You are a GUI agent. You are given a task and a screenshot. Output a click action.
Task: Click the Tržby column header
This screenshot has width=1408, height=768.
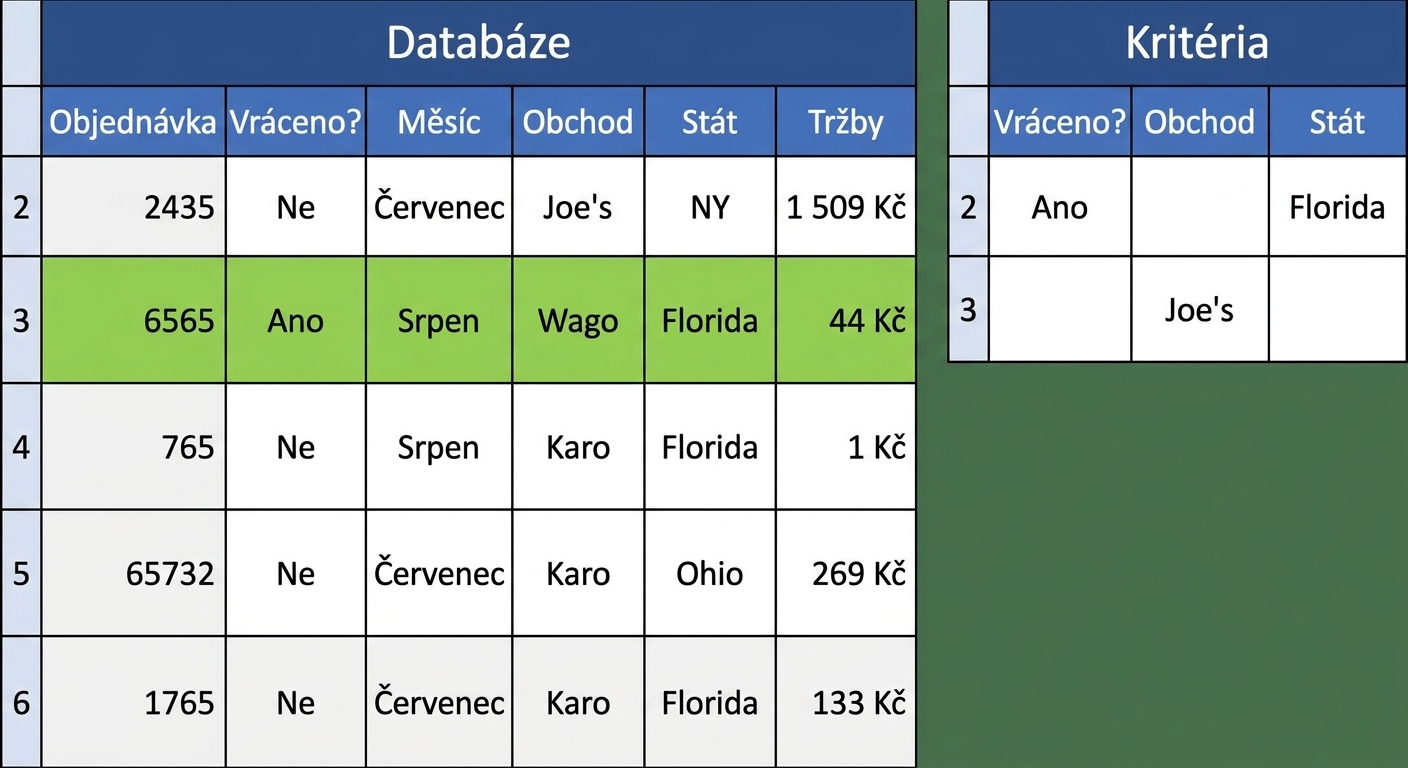[x=846, y=122]
